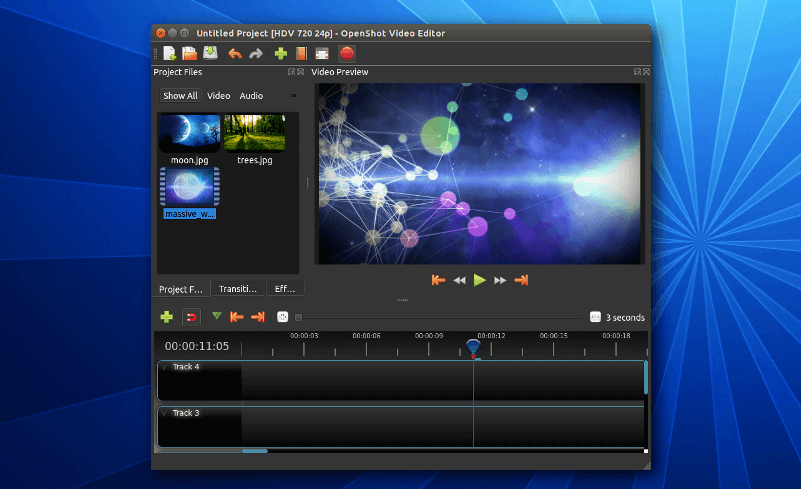Fast forward the video preview
Viewport: 801px width, 489px height.
(x=500, y=280)
